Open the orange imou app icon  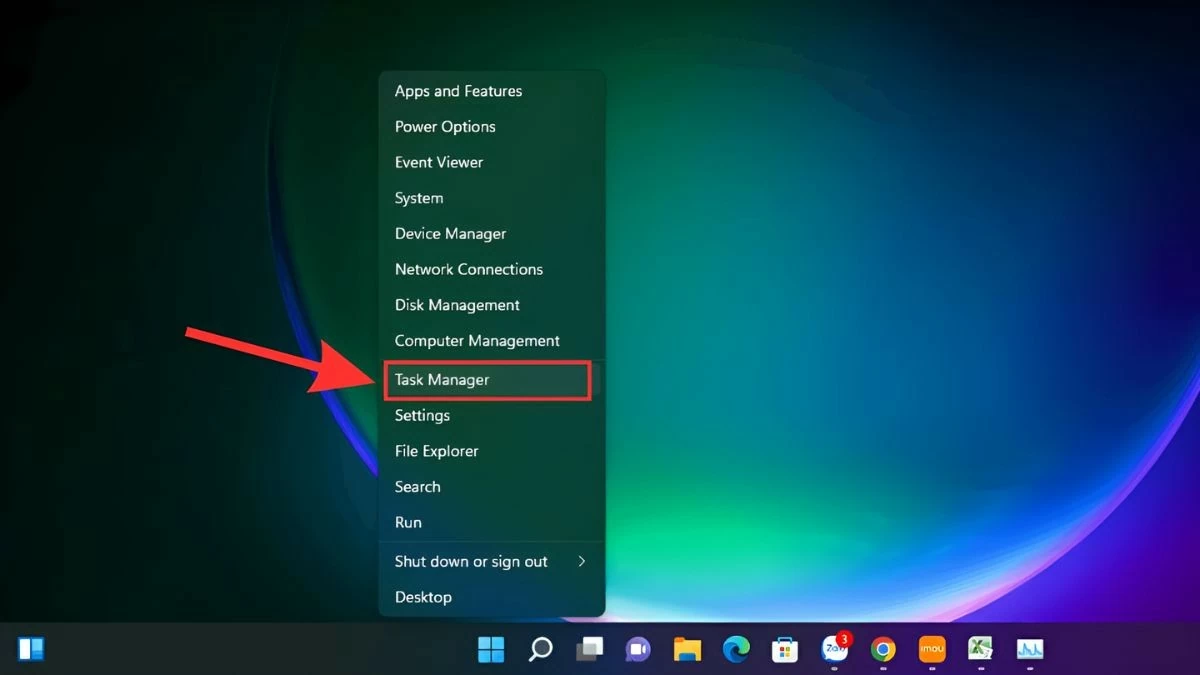click(931, 650)
